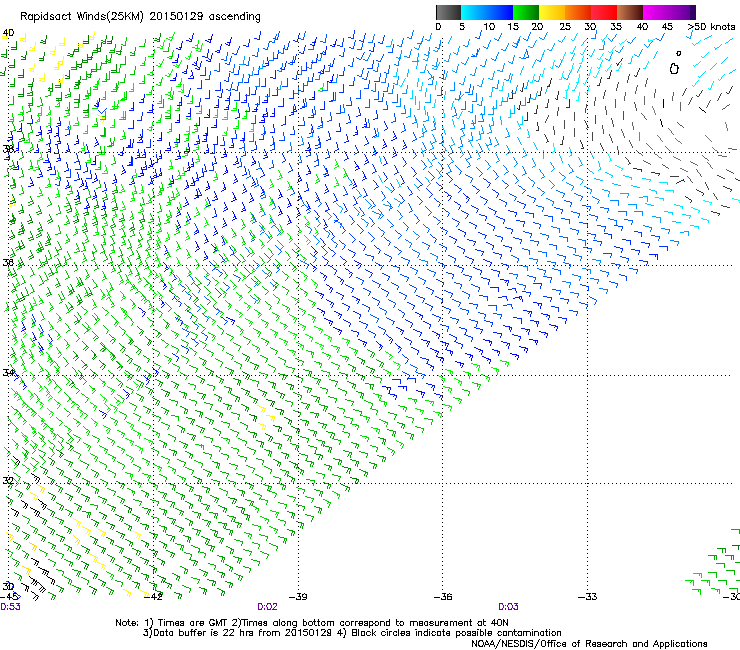Click the note line about 'Data buffer is 22 hrs'
This screenshot has height=650, width=740.
coord(352,633)
